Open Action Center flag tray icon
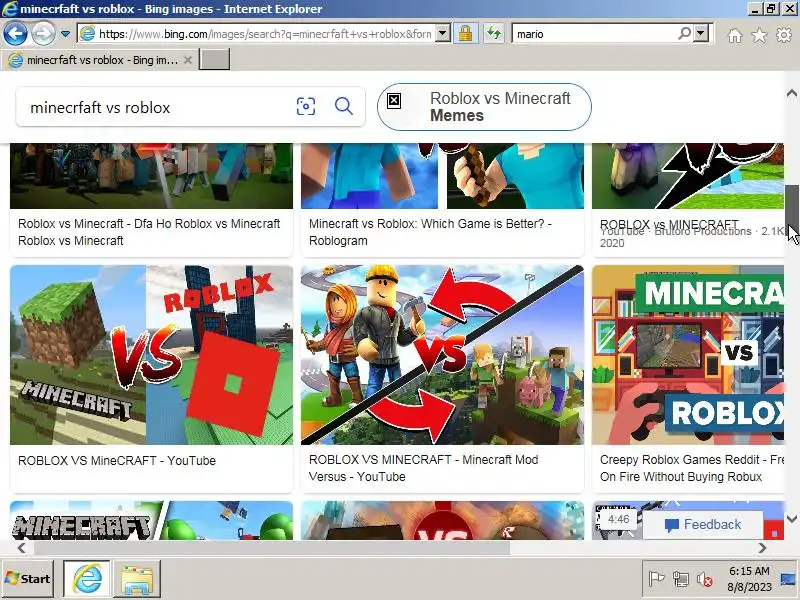The width and height of the screenshot is (800, 600). pyautogui.click(x=656, y=579)
